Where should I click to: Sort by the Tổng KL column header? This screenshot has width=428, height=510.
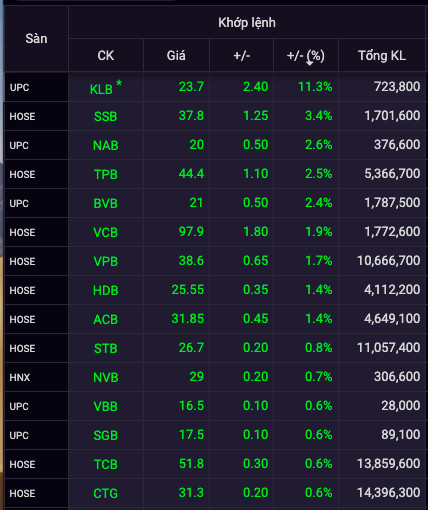tap(382, 55)
